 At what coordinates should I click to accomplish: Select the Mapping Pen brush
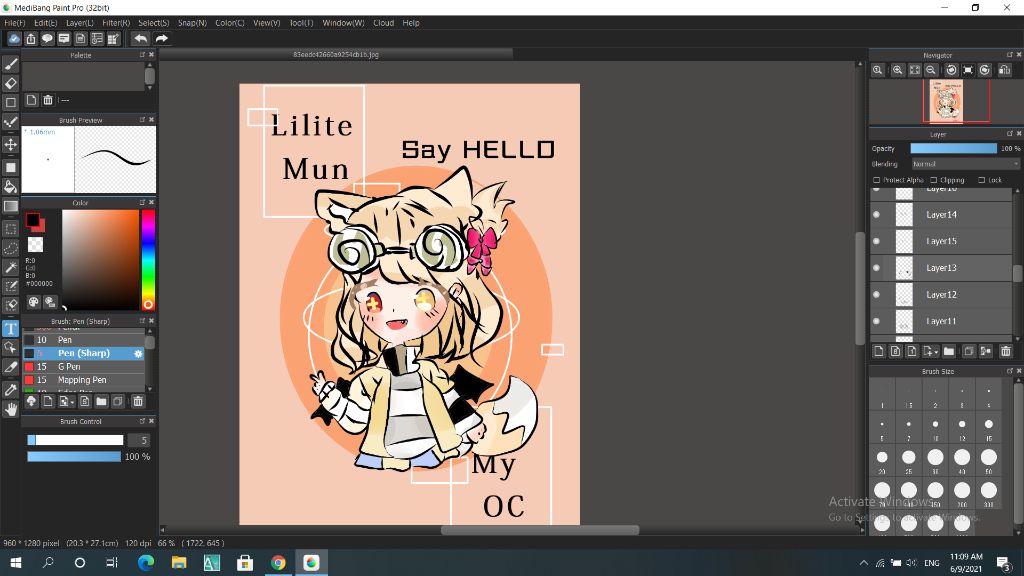pyautogui.click(x=84, y=380)
